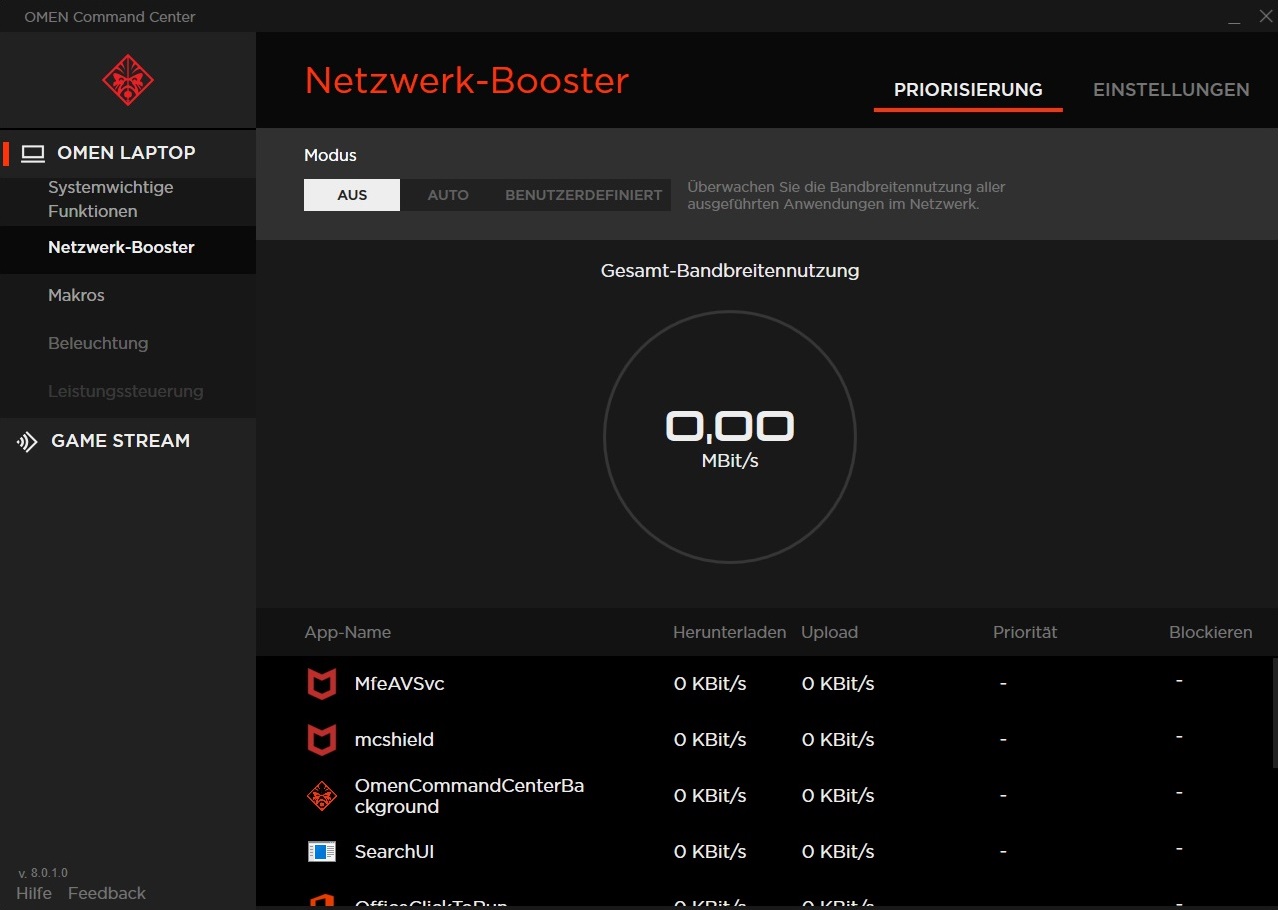Click the laptop icon beside OMEN LAPTOP
The image size is (1278, 910).
point(34,154)
